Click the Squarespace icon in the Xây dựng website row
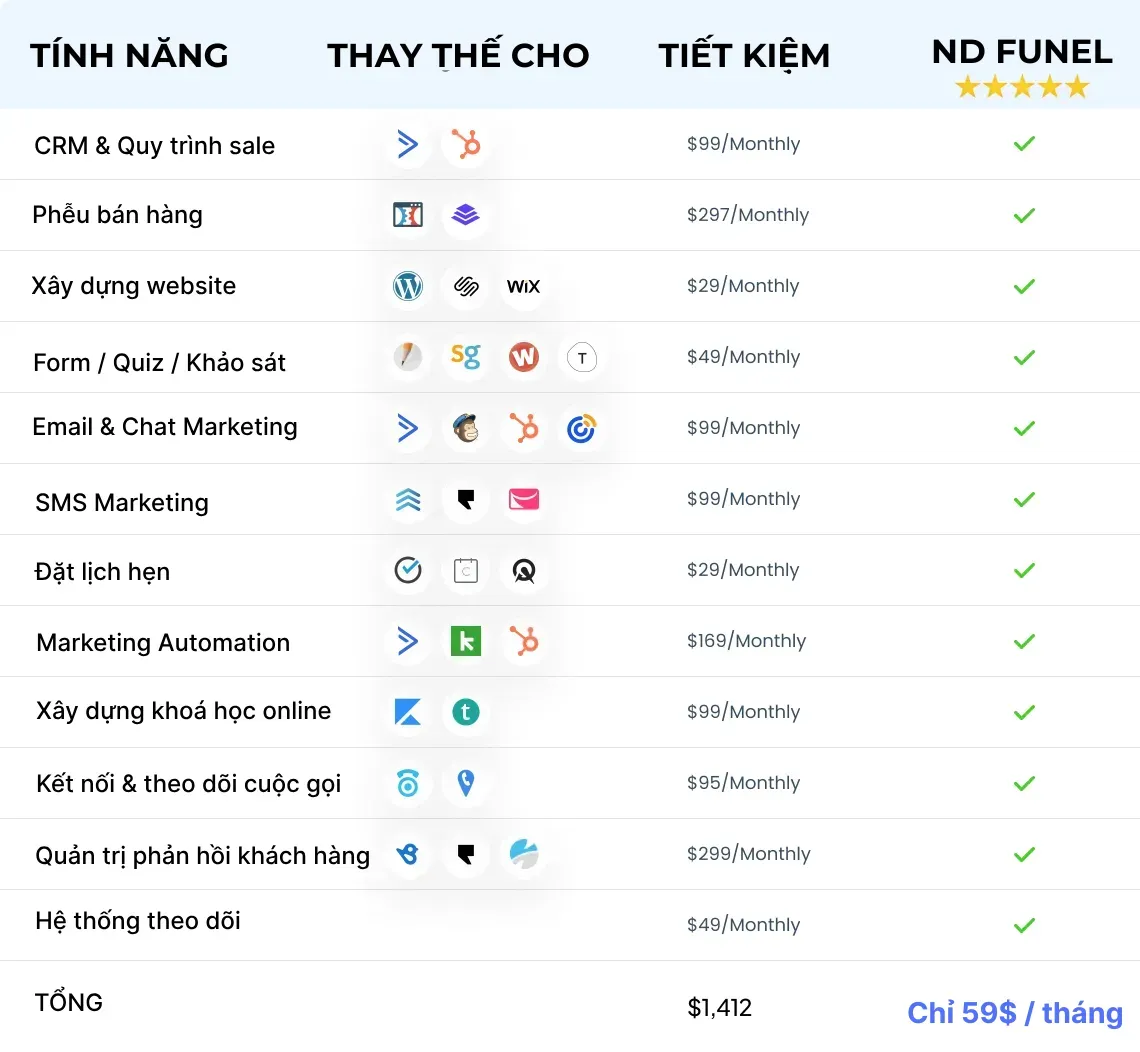Screen dimensions: 1140x1052 click(x=466, y=286)
